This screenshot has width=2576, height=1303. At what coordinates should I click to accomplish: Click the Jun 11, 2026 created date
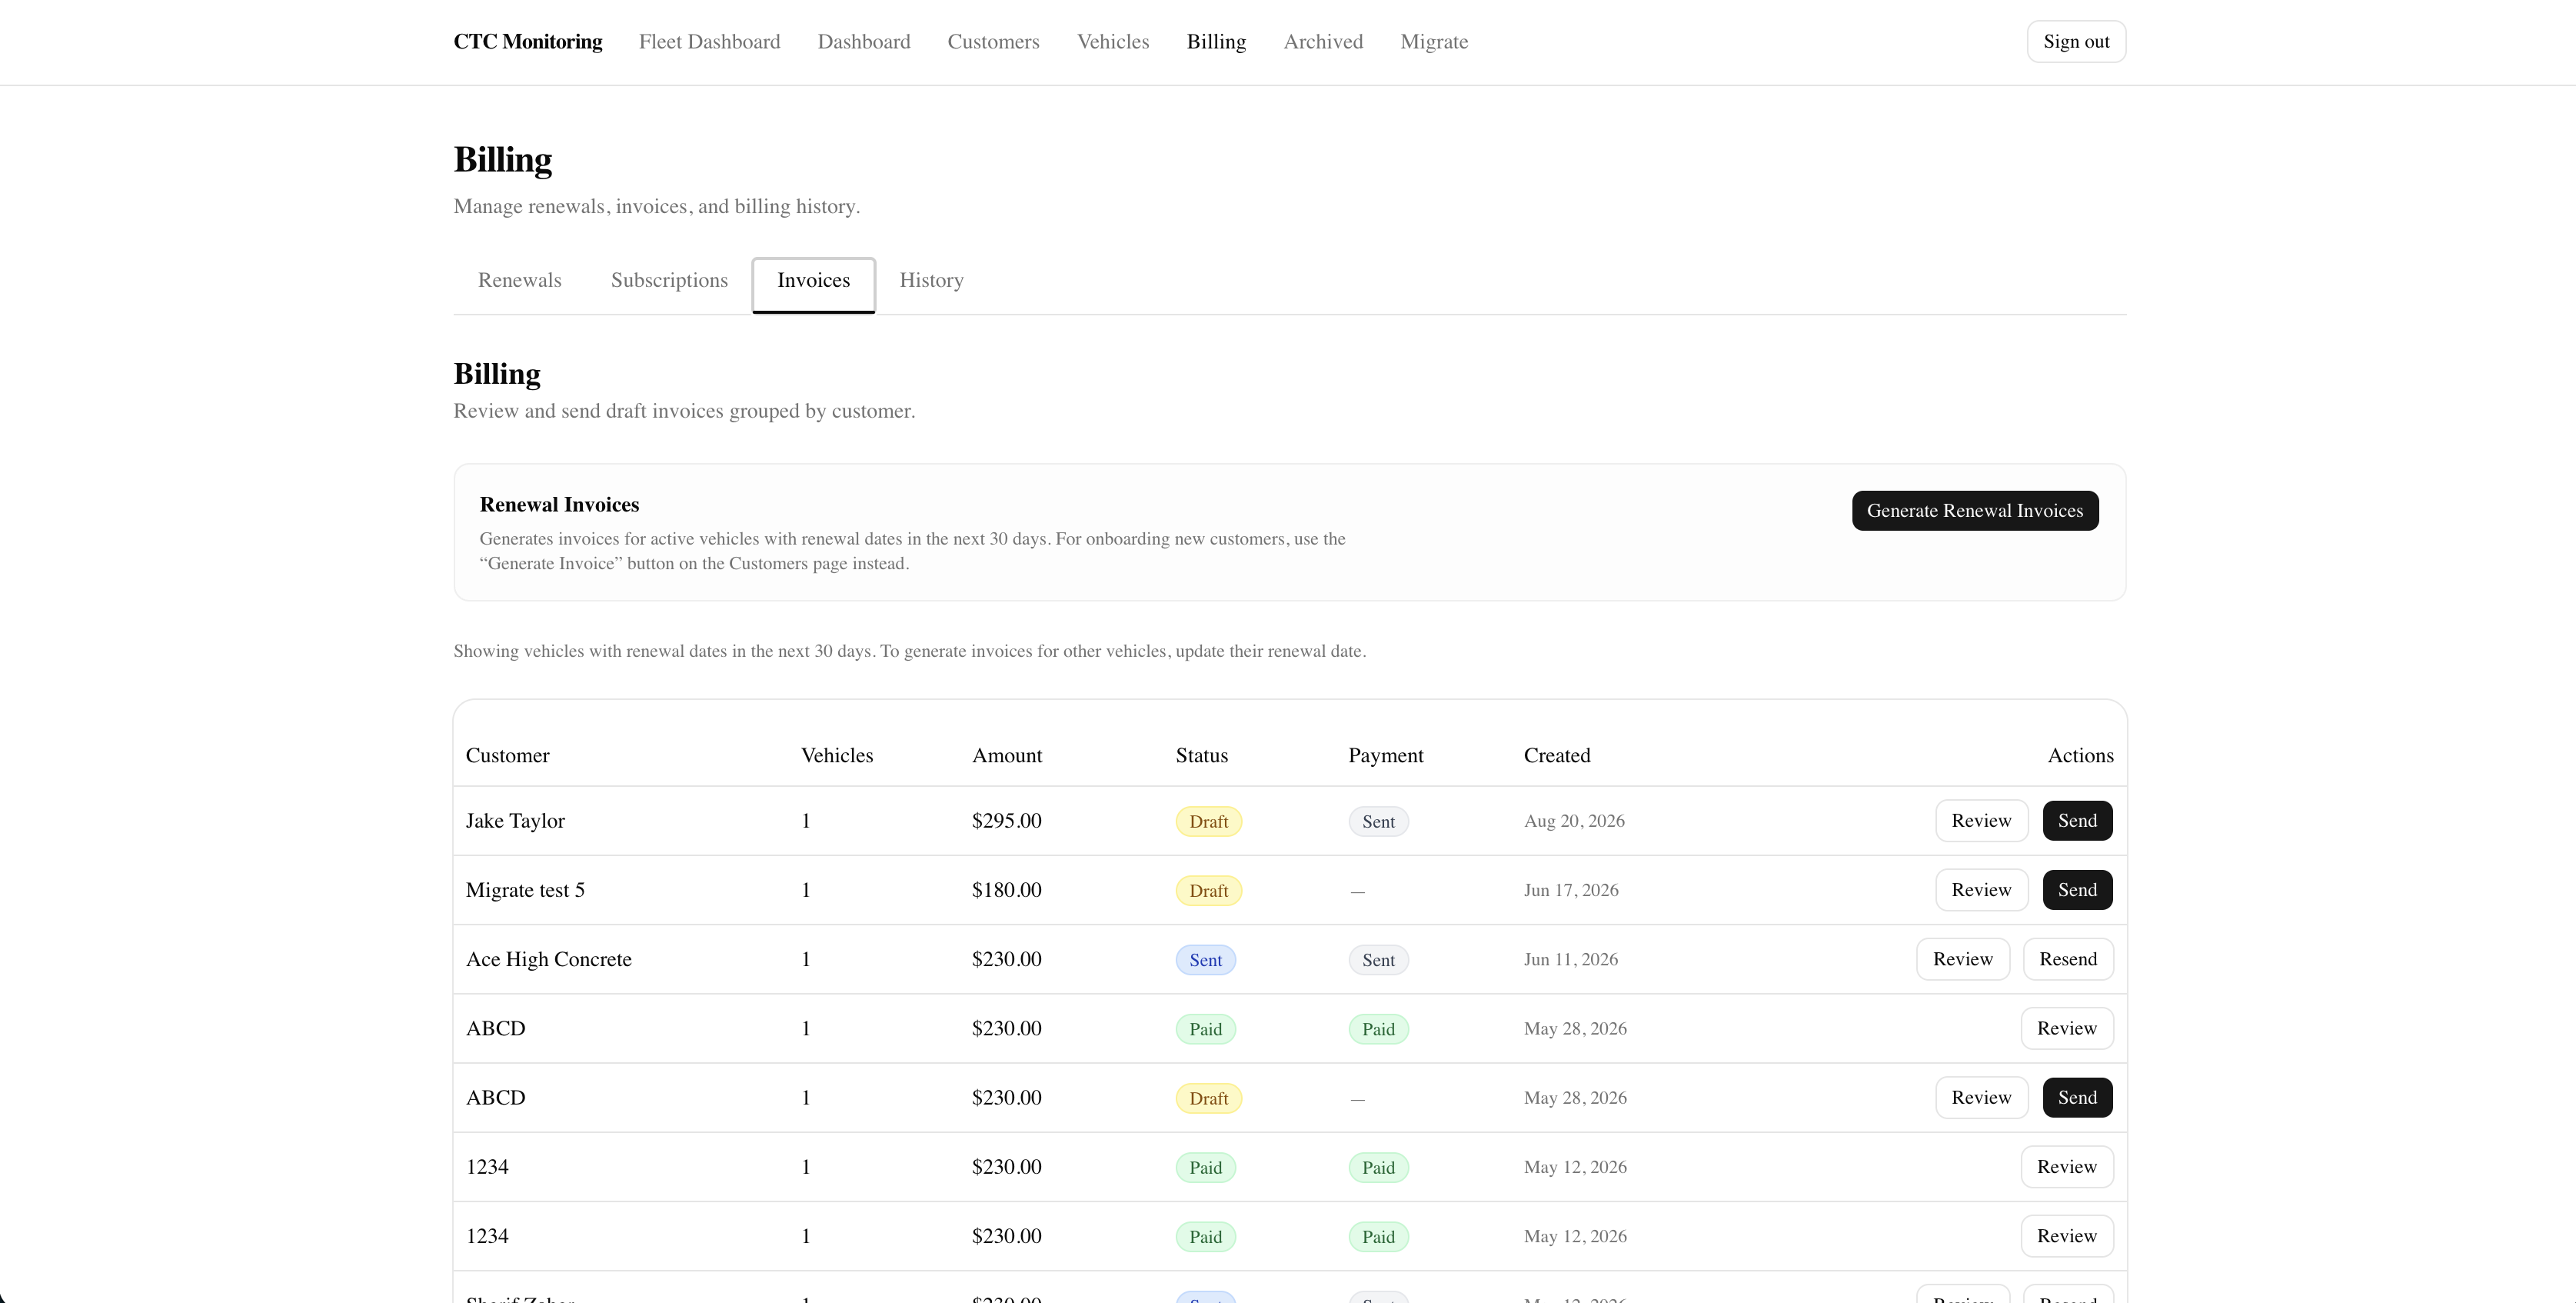[x=1571, y=959]
